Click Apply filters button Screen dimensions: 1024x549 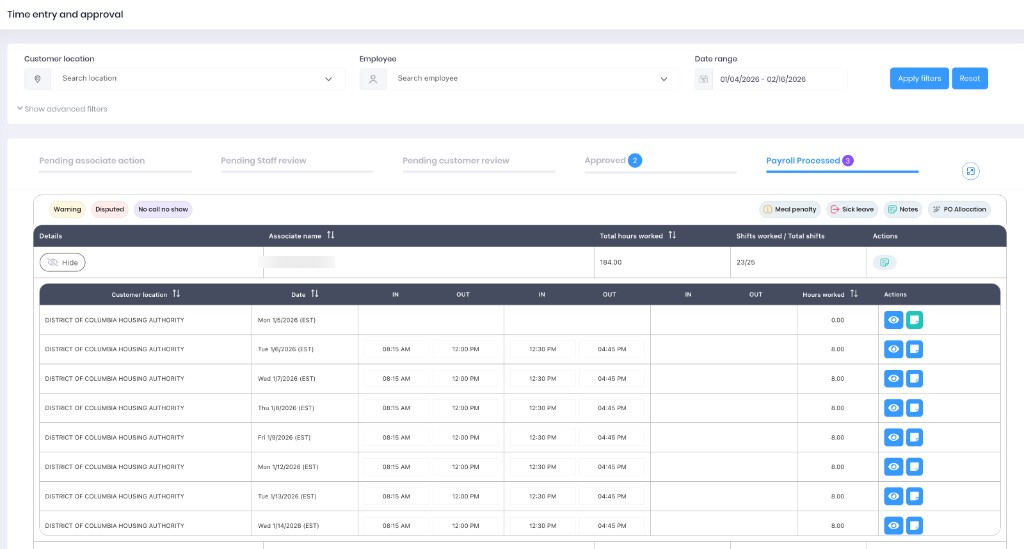(x=919, y=78)
